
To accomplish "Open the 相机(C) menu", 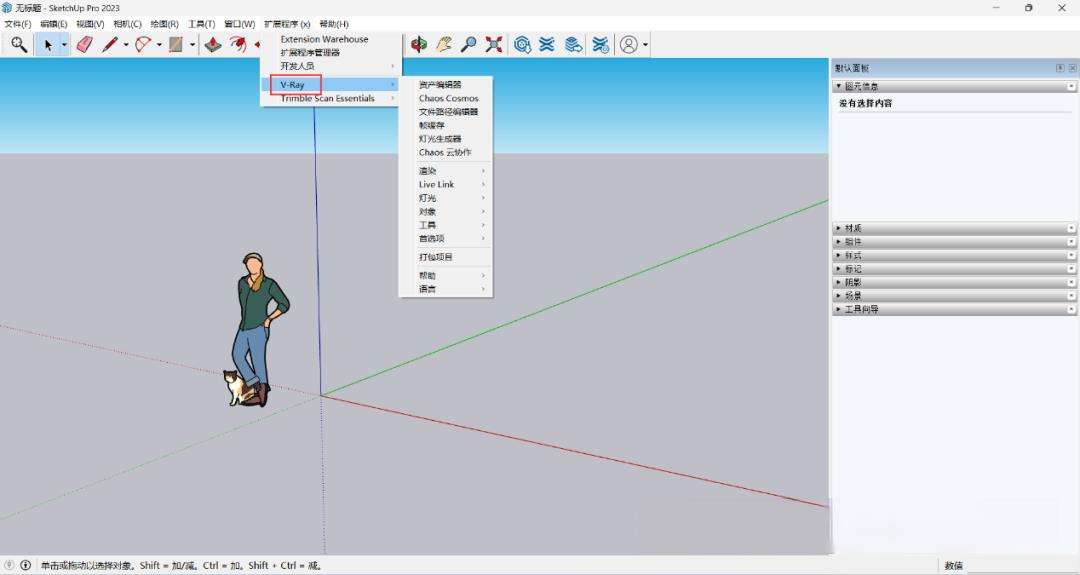I will (x=127, y=24).
